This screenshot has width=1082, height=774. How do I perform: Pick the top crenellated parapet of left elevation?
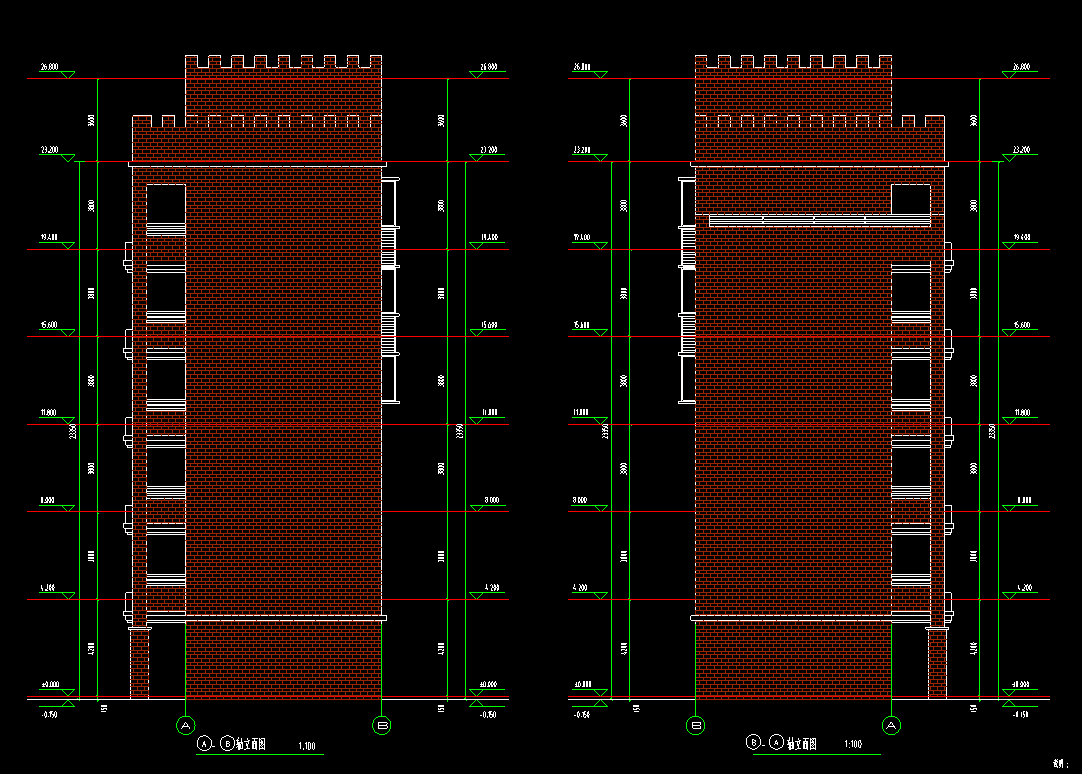coord(283,63)
